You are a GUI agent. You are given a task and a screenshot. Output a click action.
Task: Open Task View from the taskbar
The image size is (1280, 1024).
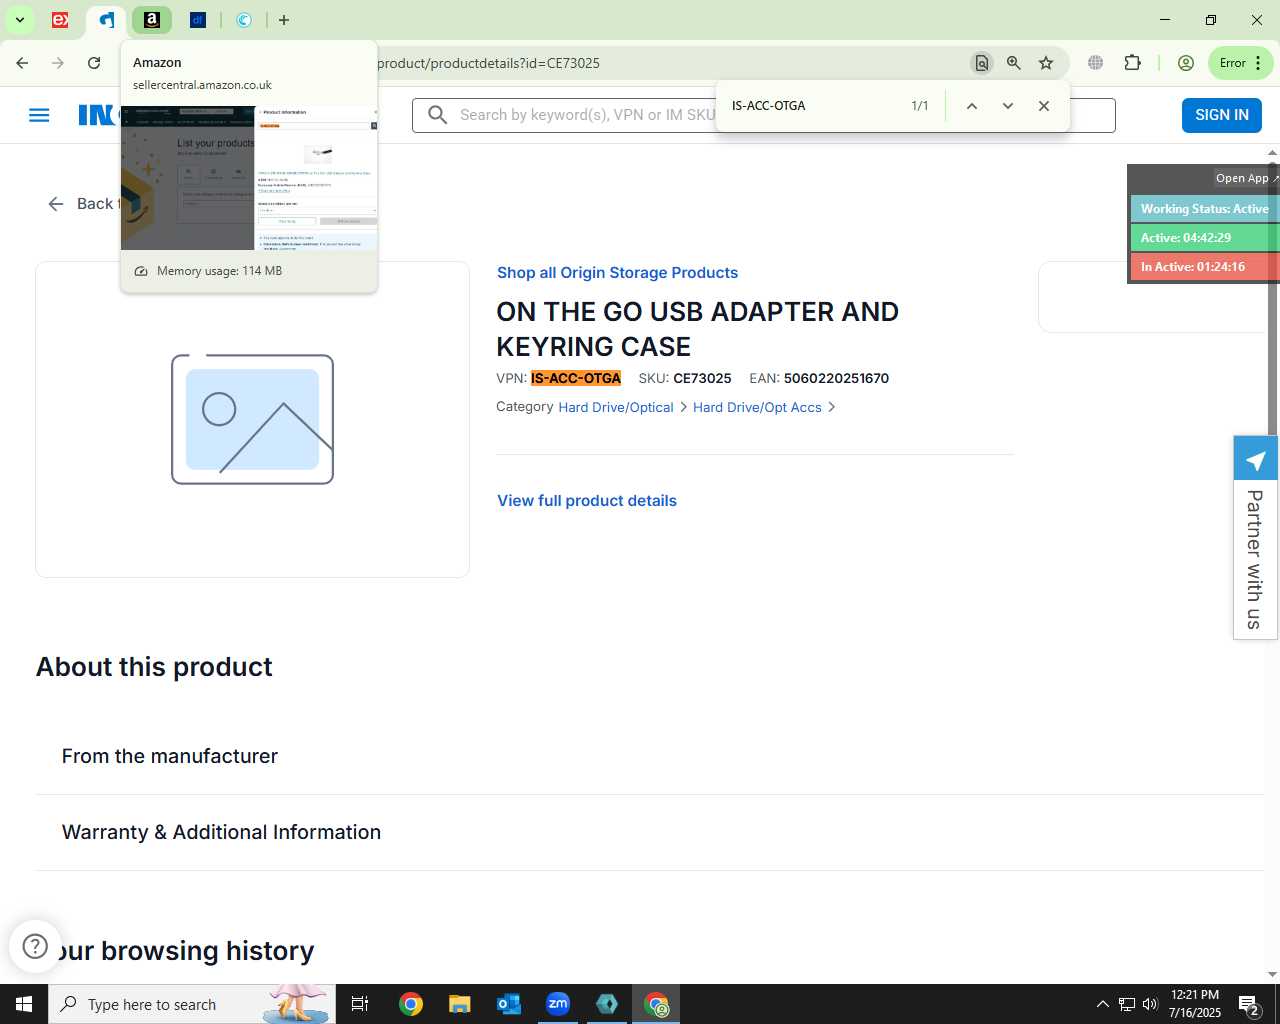pyautogui.click(x=360, y=1004)
